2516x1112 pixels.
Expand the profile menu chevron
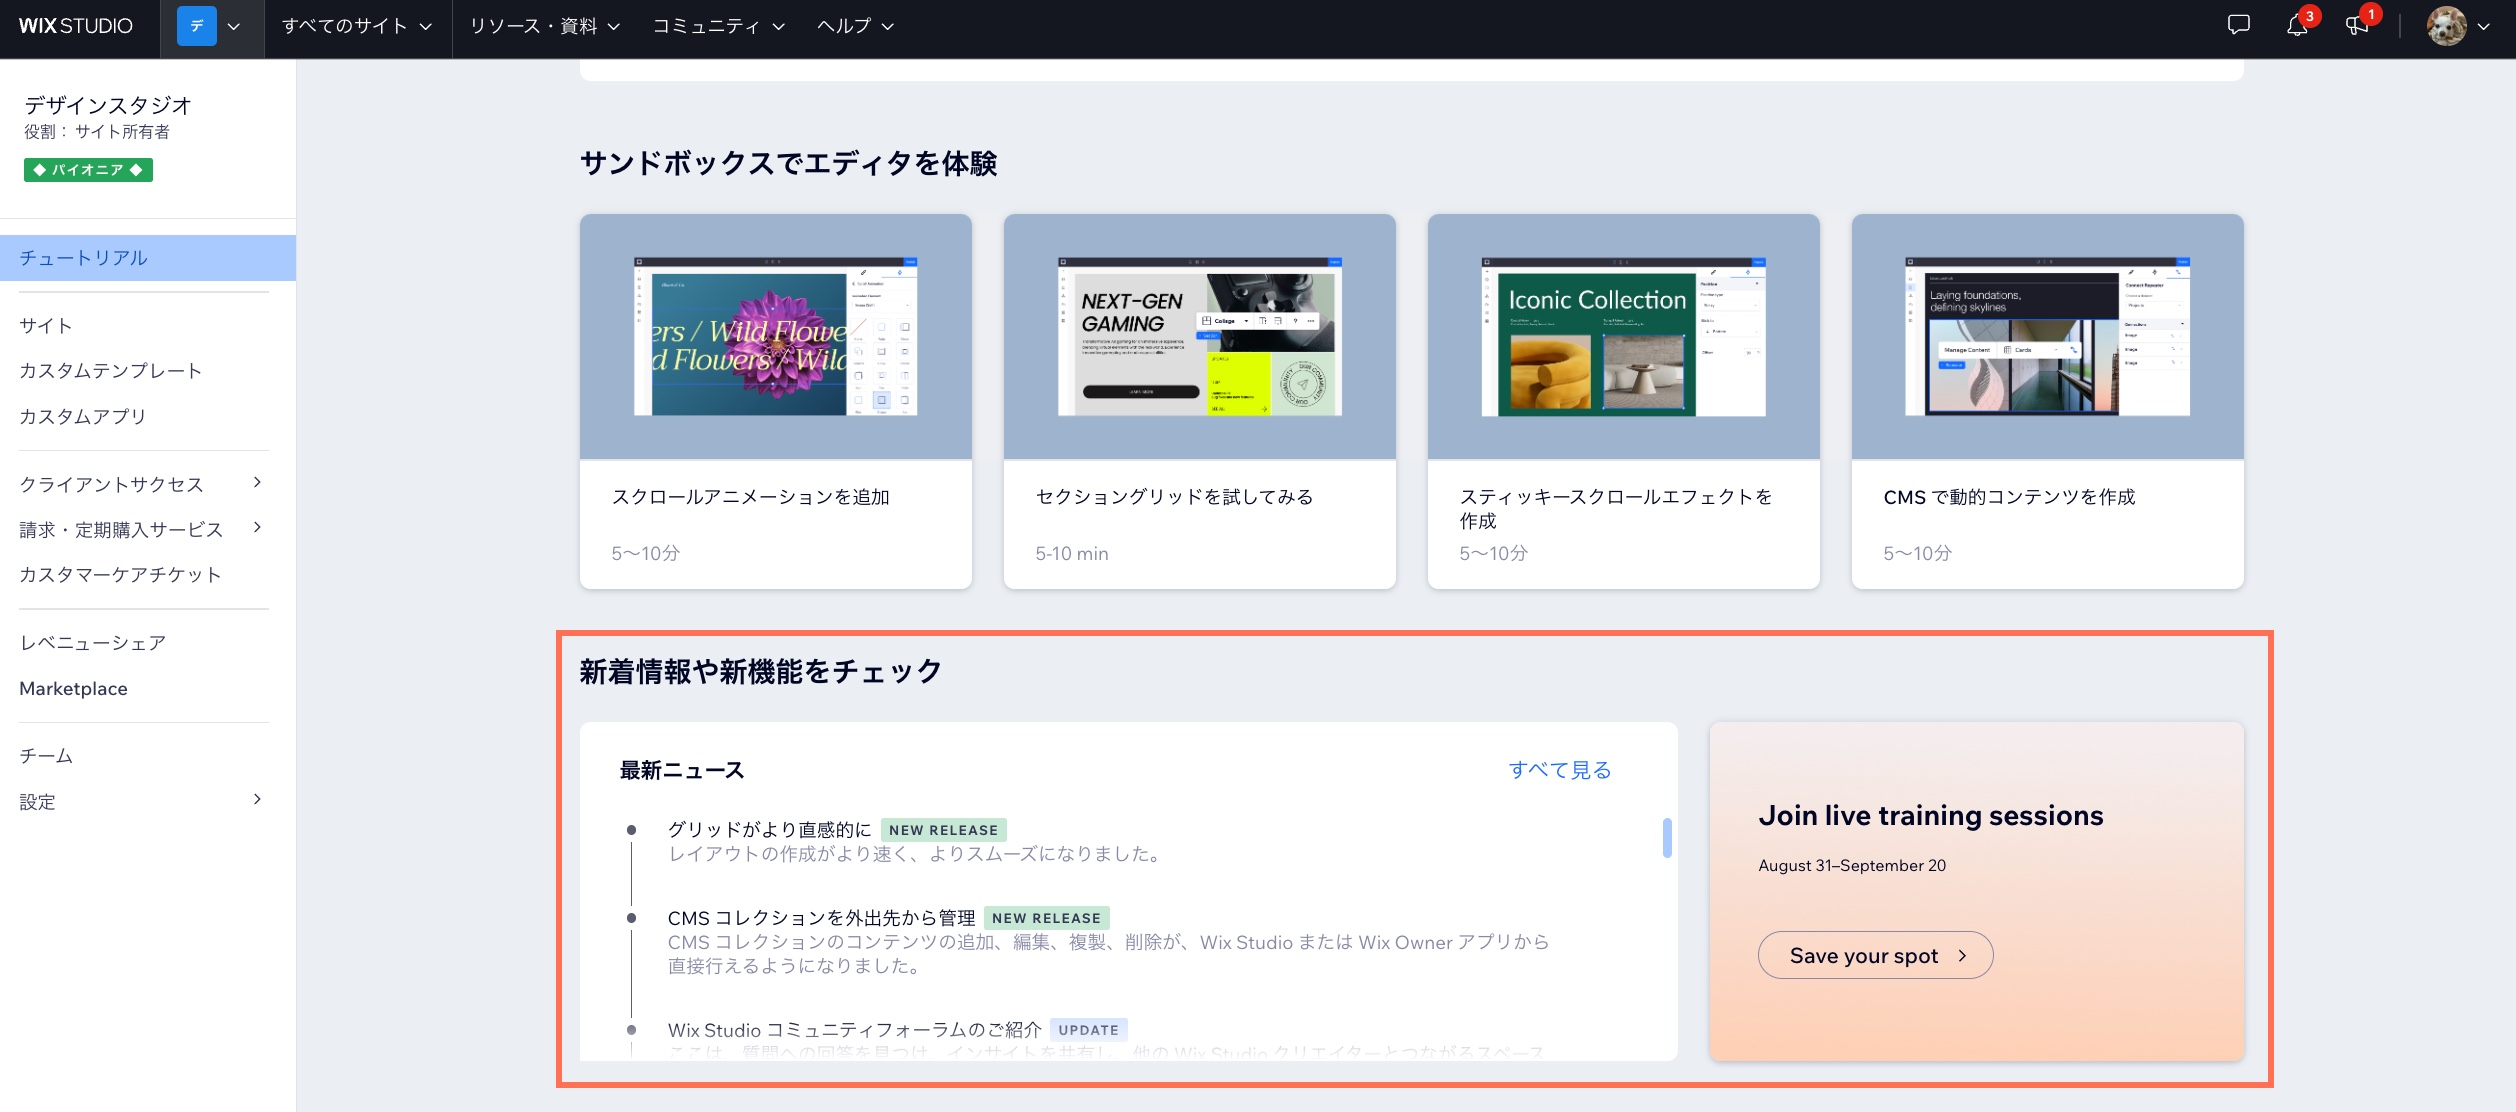coord(2484,27)
